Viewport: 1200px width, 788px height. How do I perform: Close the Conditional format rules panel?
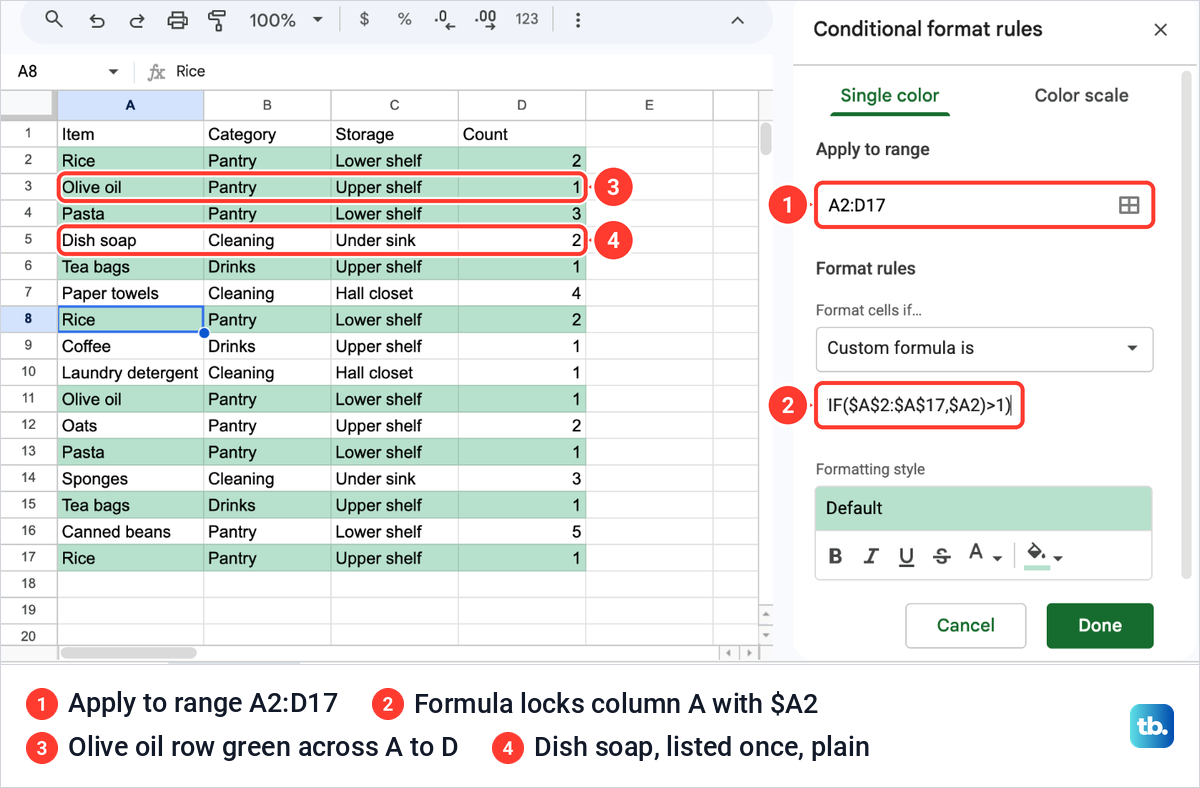point(1161,30)
